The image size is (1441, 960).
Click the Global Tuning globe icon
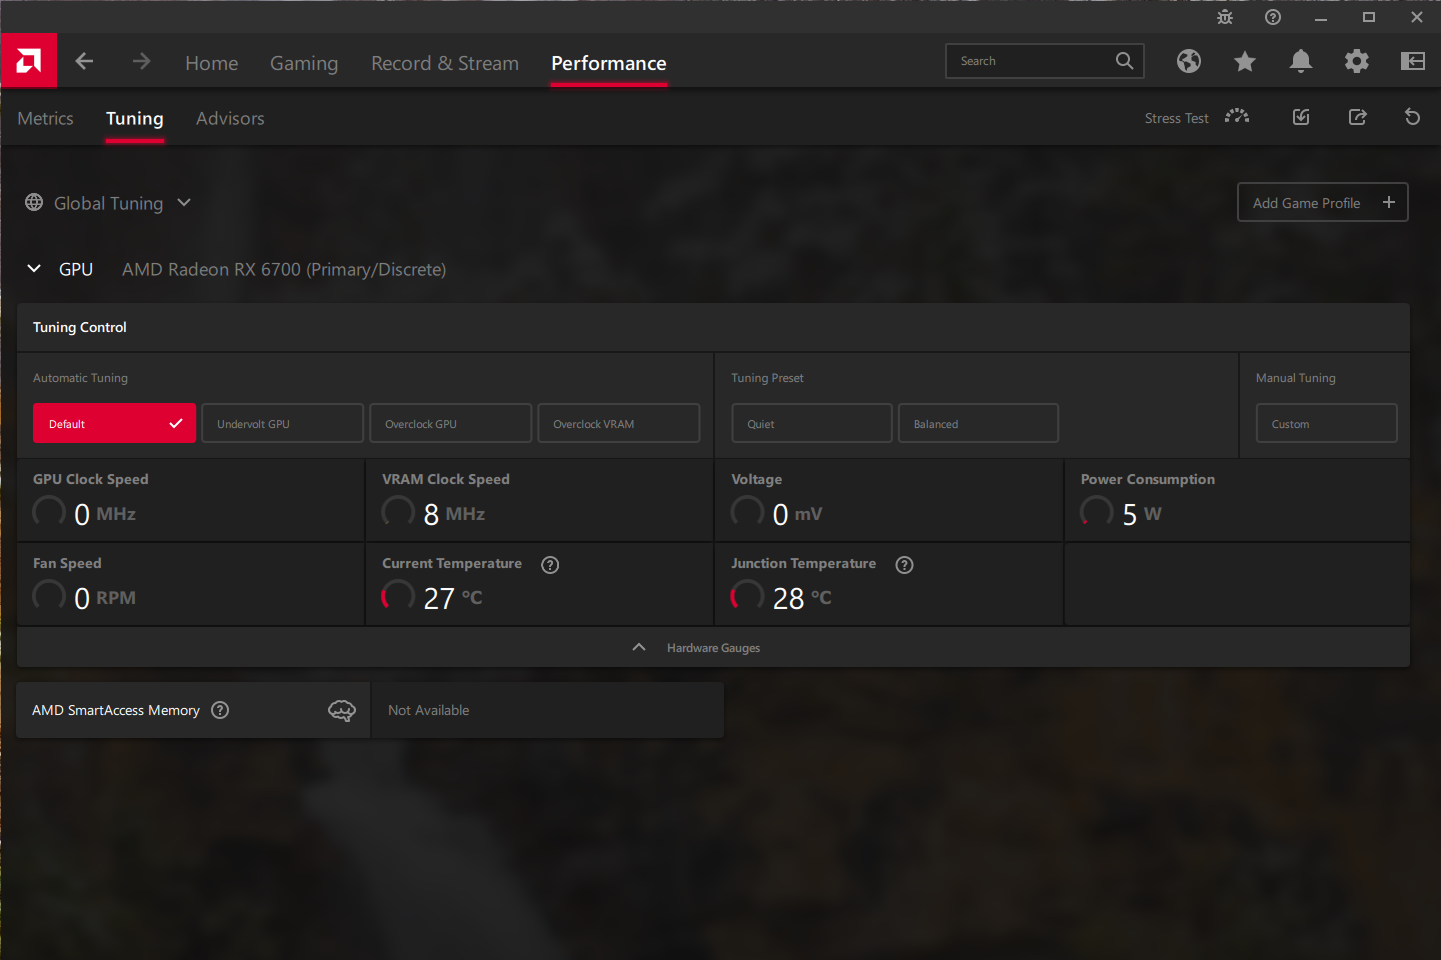tap(34, 202)
